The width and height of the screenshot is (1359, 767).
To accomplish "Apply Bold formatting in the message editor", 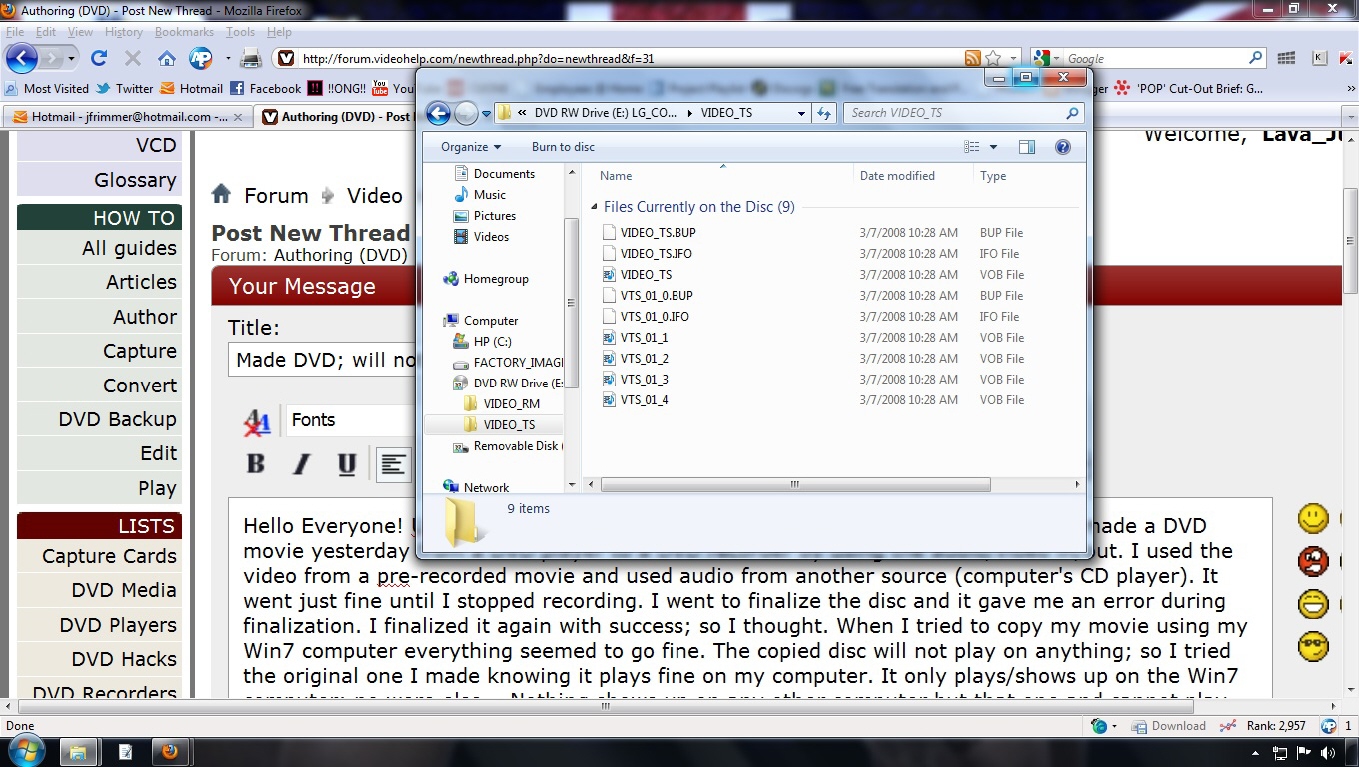I will 256,464.
